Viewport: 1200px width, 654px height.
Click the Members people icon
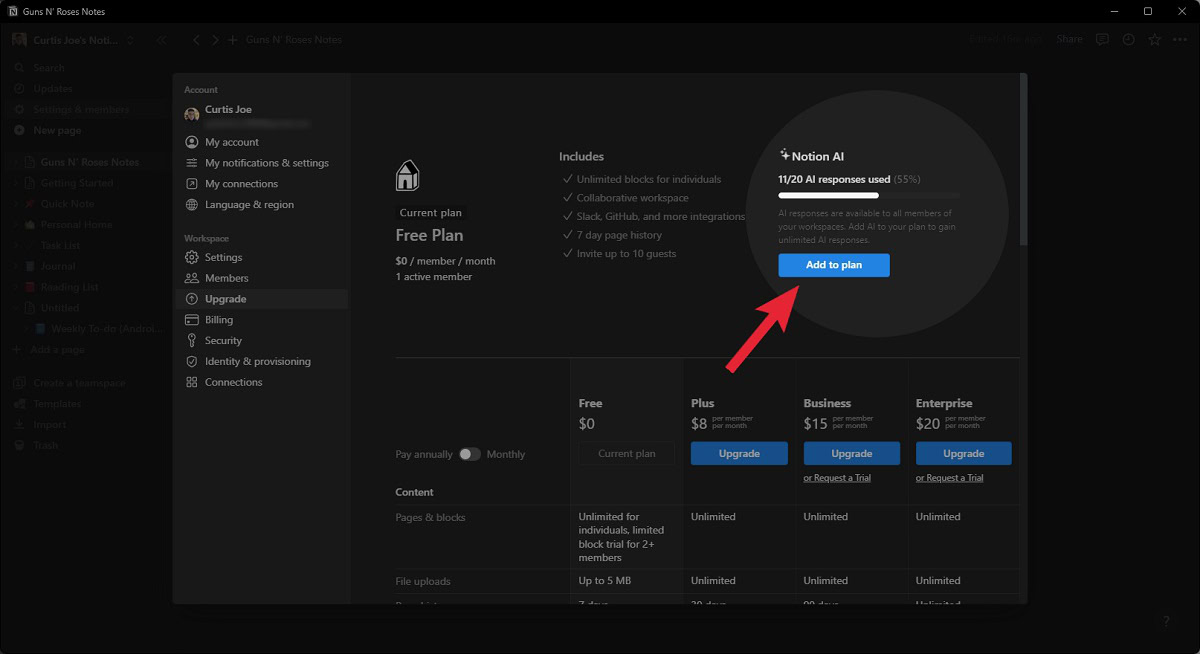[x=192, y=278]
